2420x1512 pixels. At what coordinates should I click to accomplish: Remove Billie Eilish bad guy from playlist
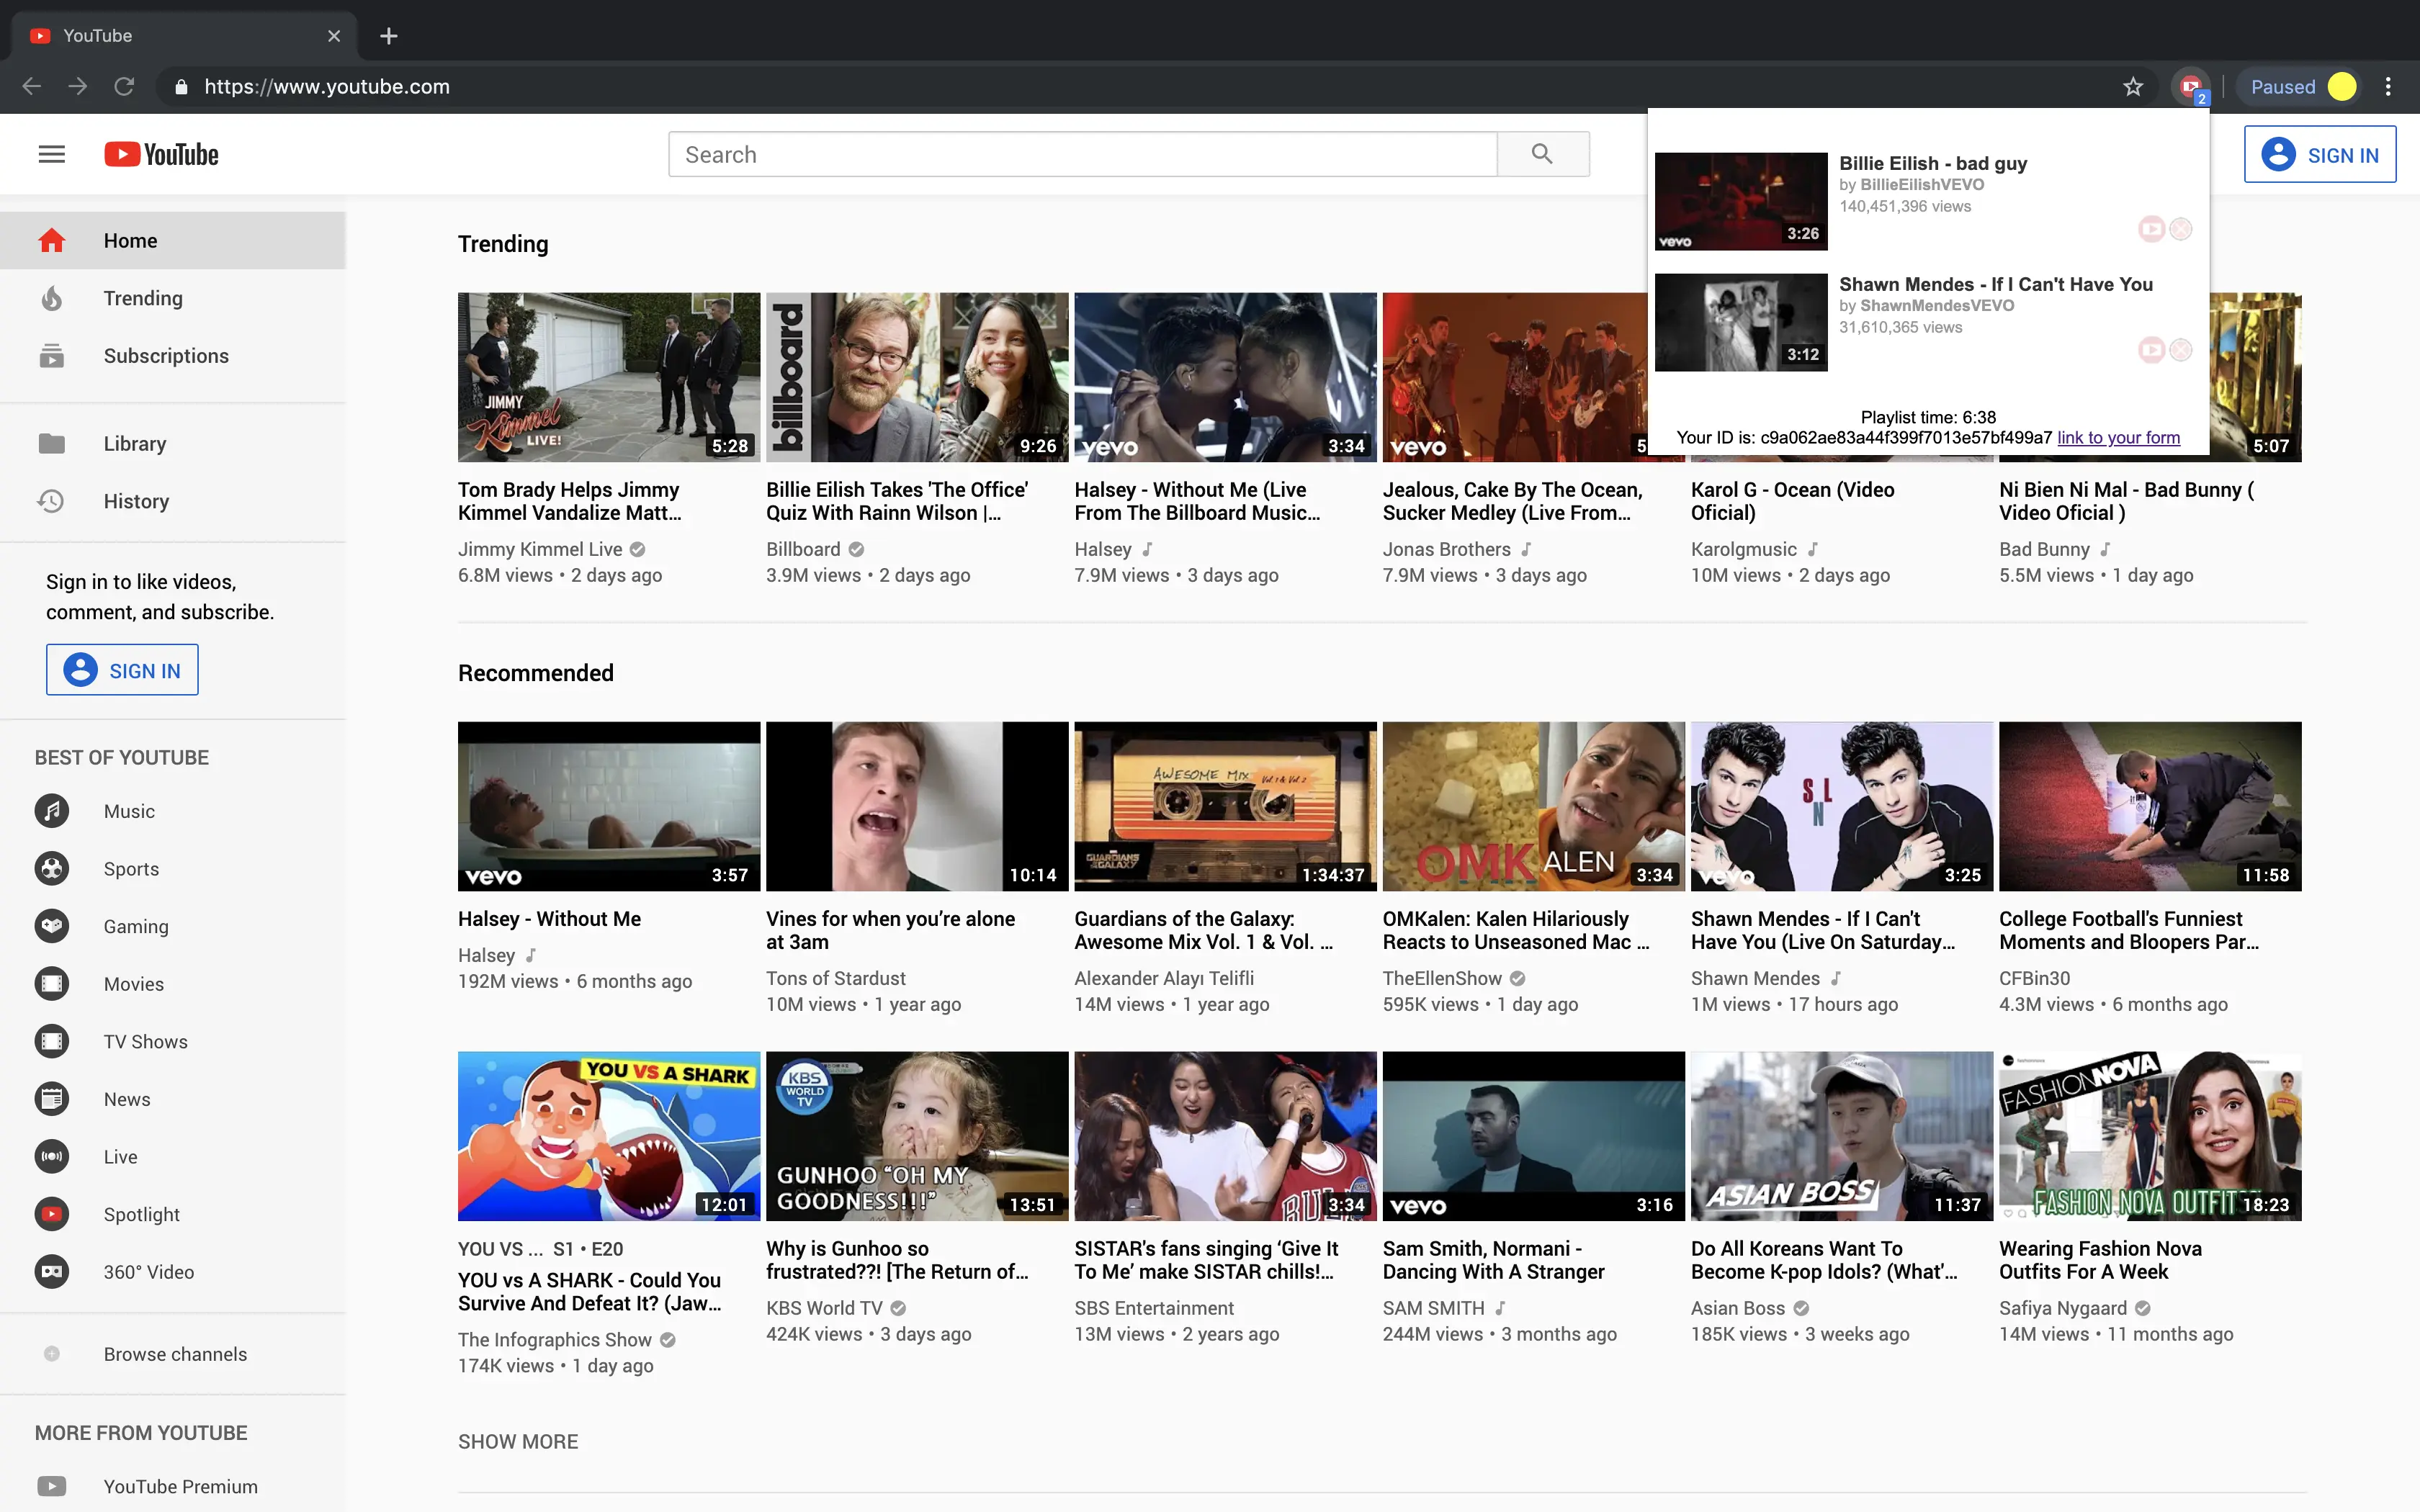click(x=2181, y=229)
